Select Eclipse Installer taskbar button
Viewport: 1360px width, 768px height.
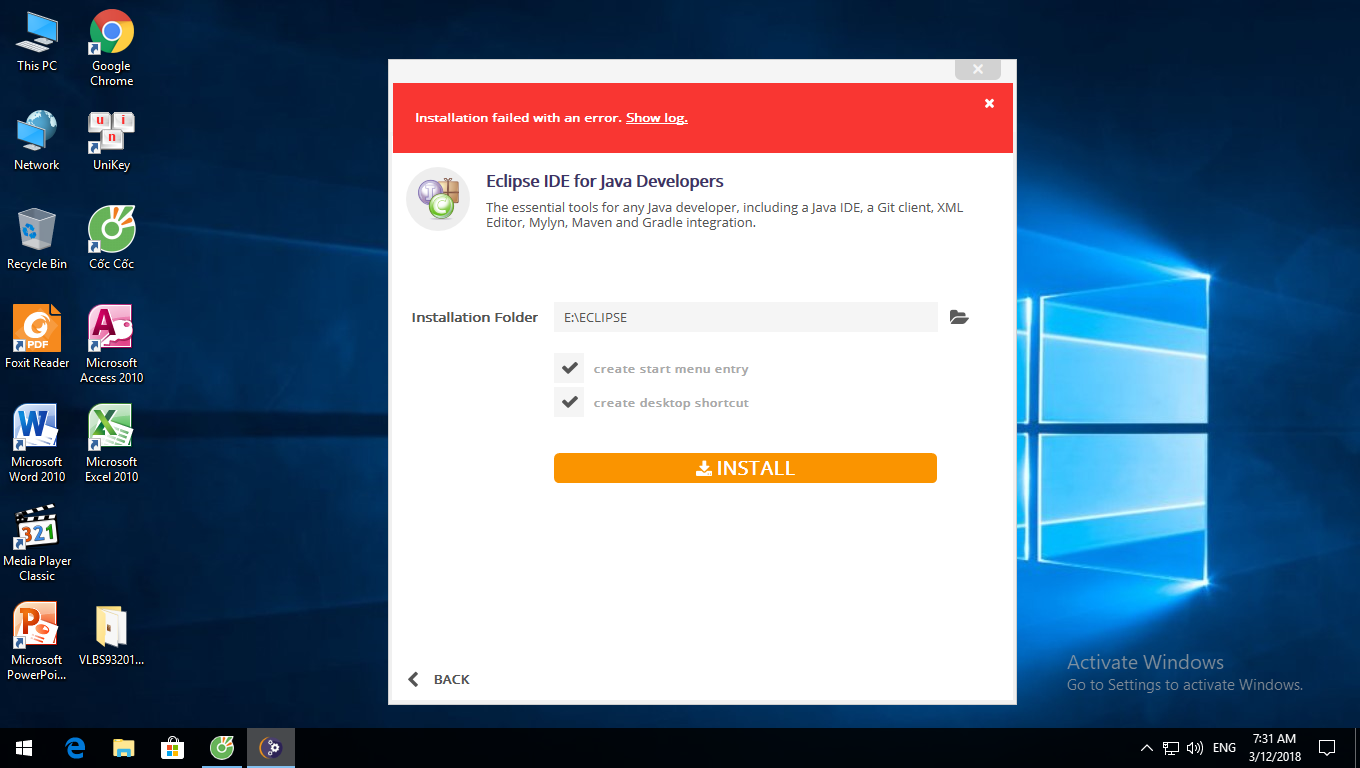(271, 747)
